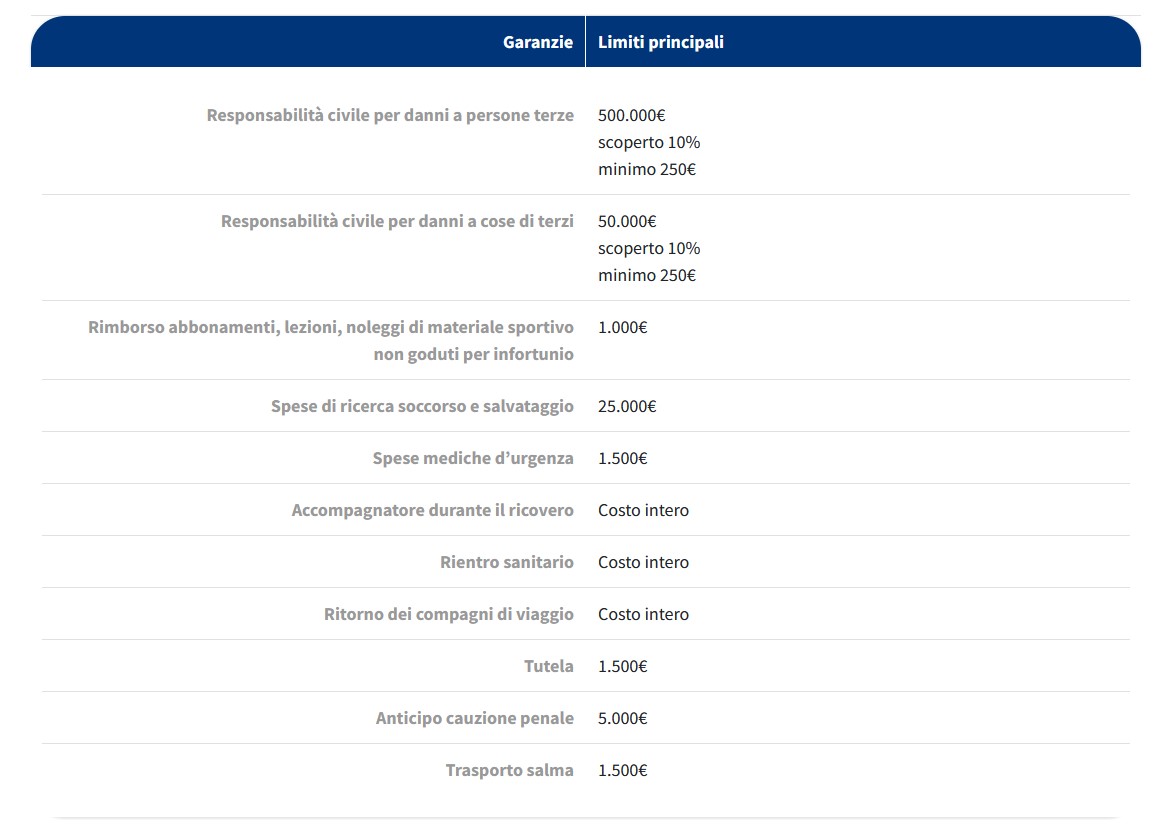1164x835 pixels.
Task: Click 1.500€ for Spese mediche d'urgenza
Action: pyautogui.click(x=622, y=458)
